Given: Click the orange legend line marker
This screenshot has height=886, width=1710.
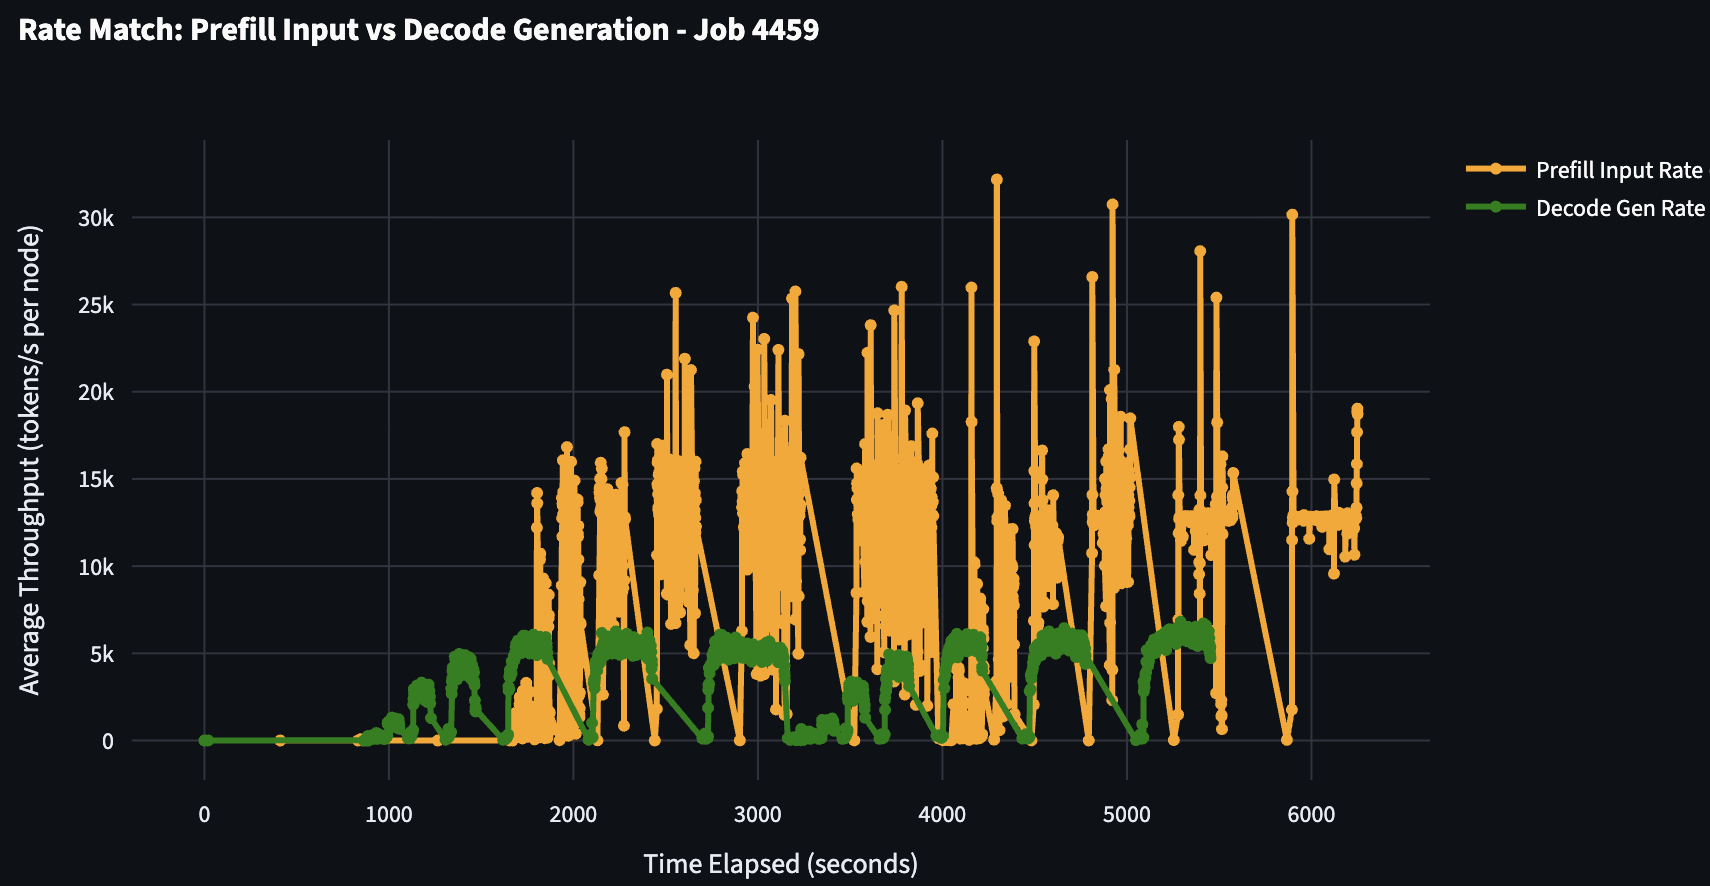Looking at the screenshot, I should coord(1495,169).
